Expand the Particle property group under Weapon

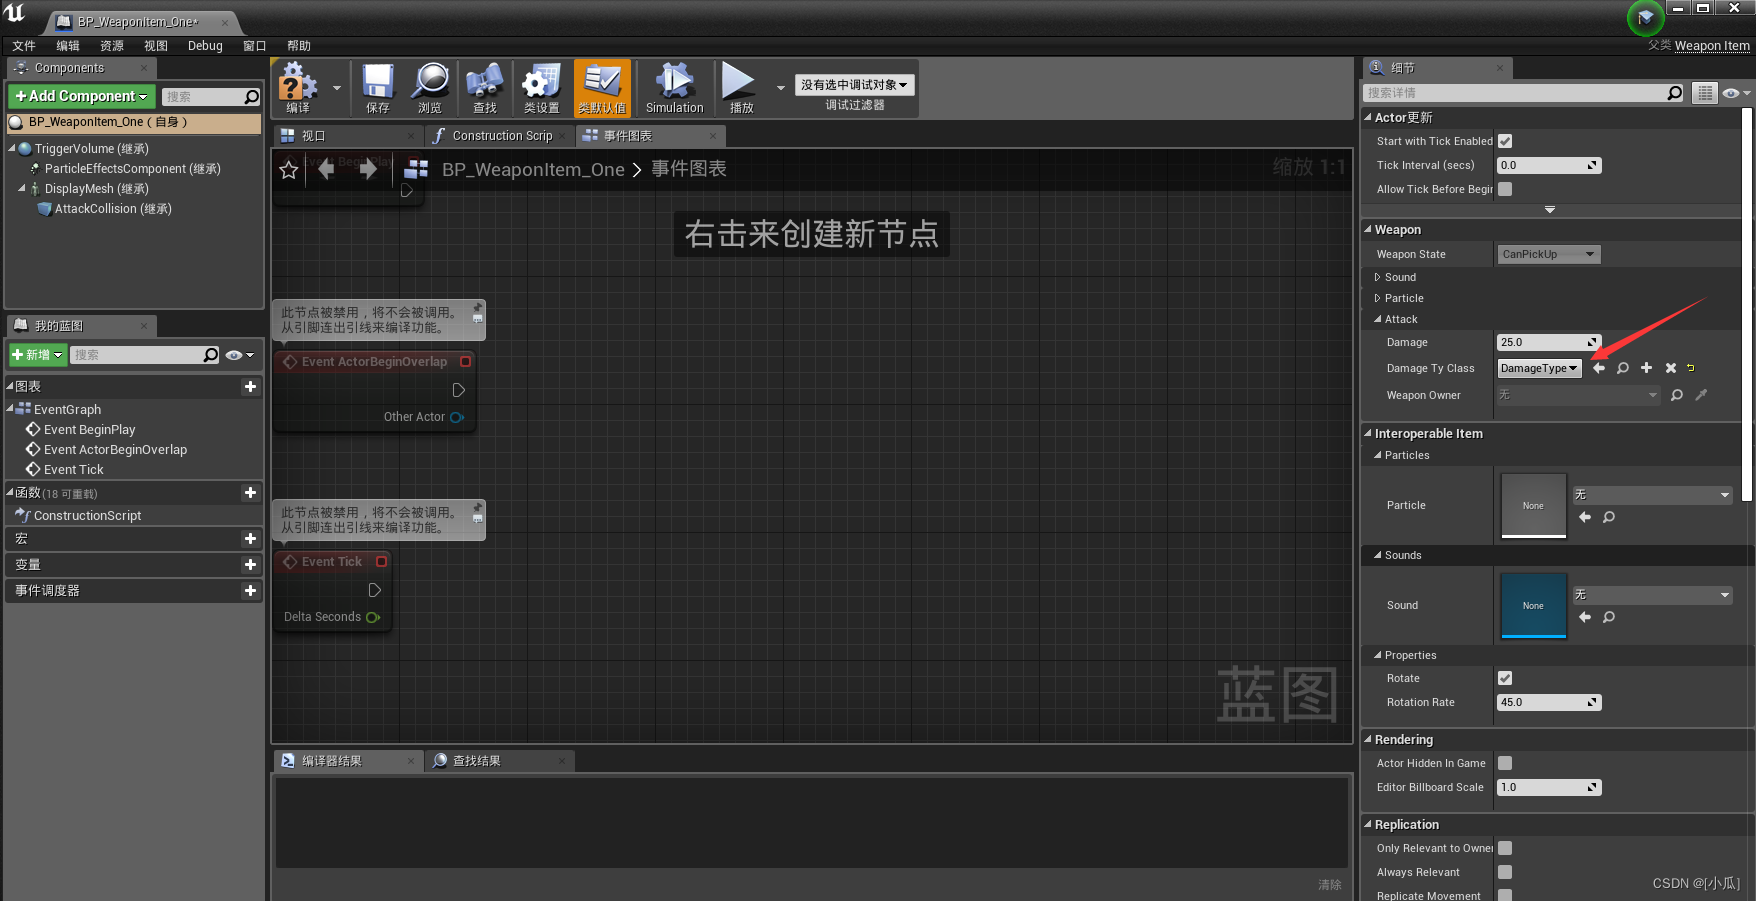click(x=1378, y=298)
